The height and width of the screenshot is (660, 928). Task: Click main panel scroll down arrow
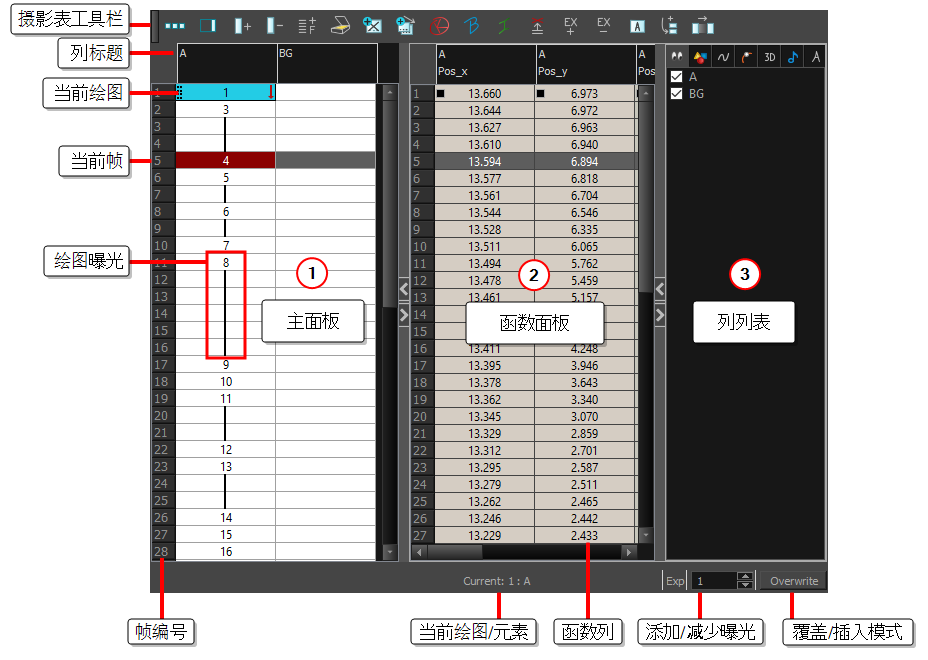click(x=389, y=552)
